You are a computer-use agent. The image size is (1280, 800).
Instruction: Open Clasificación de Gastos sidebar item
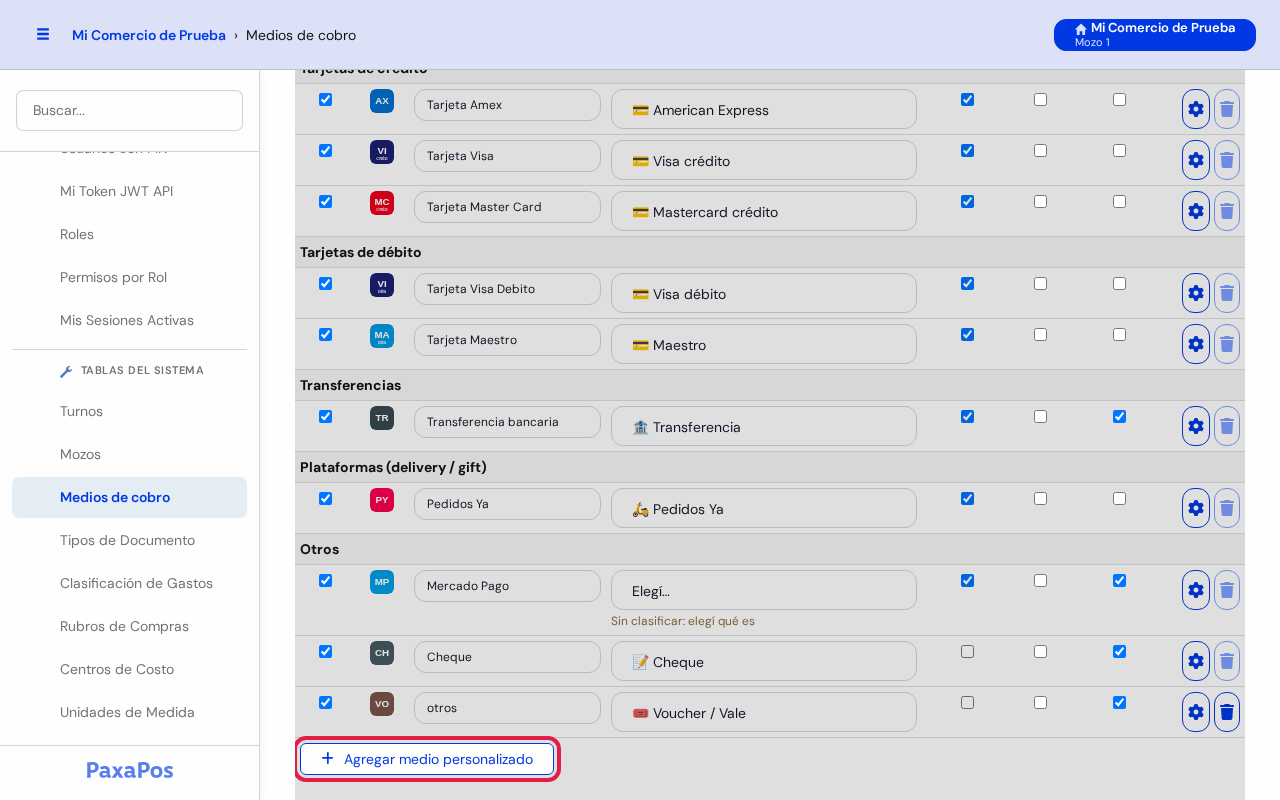130,584
